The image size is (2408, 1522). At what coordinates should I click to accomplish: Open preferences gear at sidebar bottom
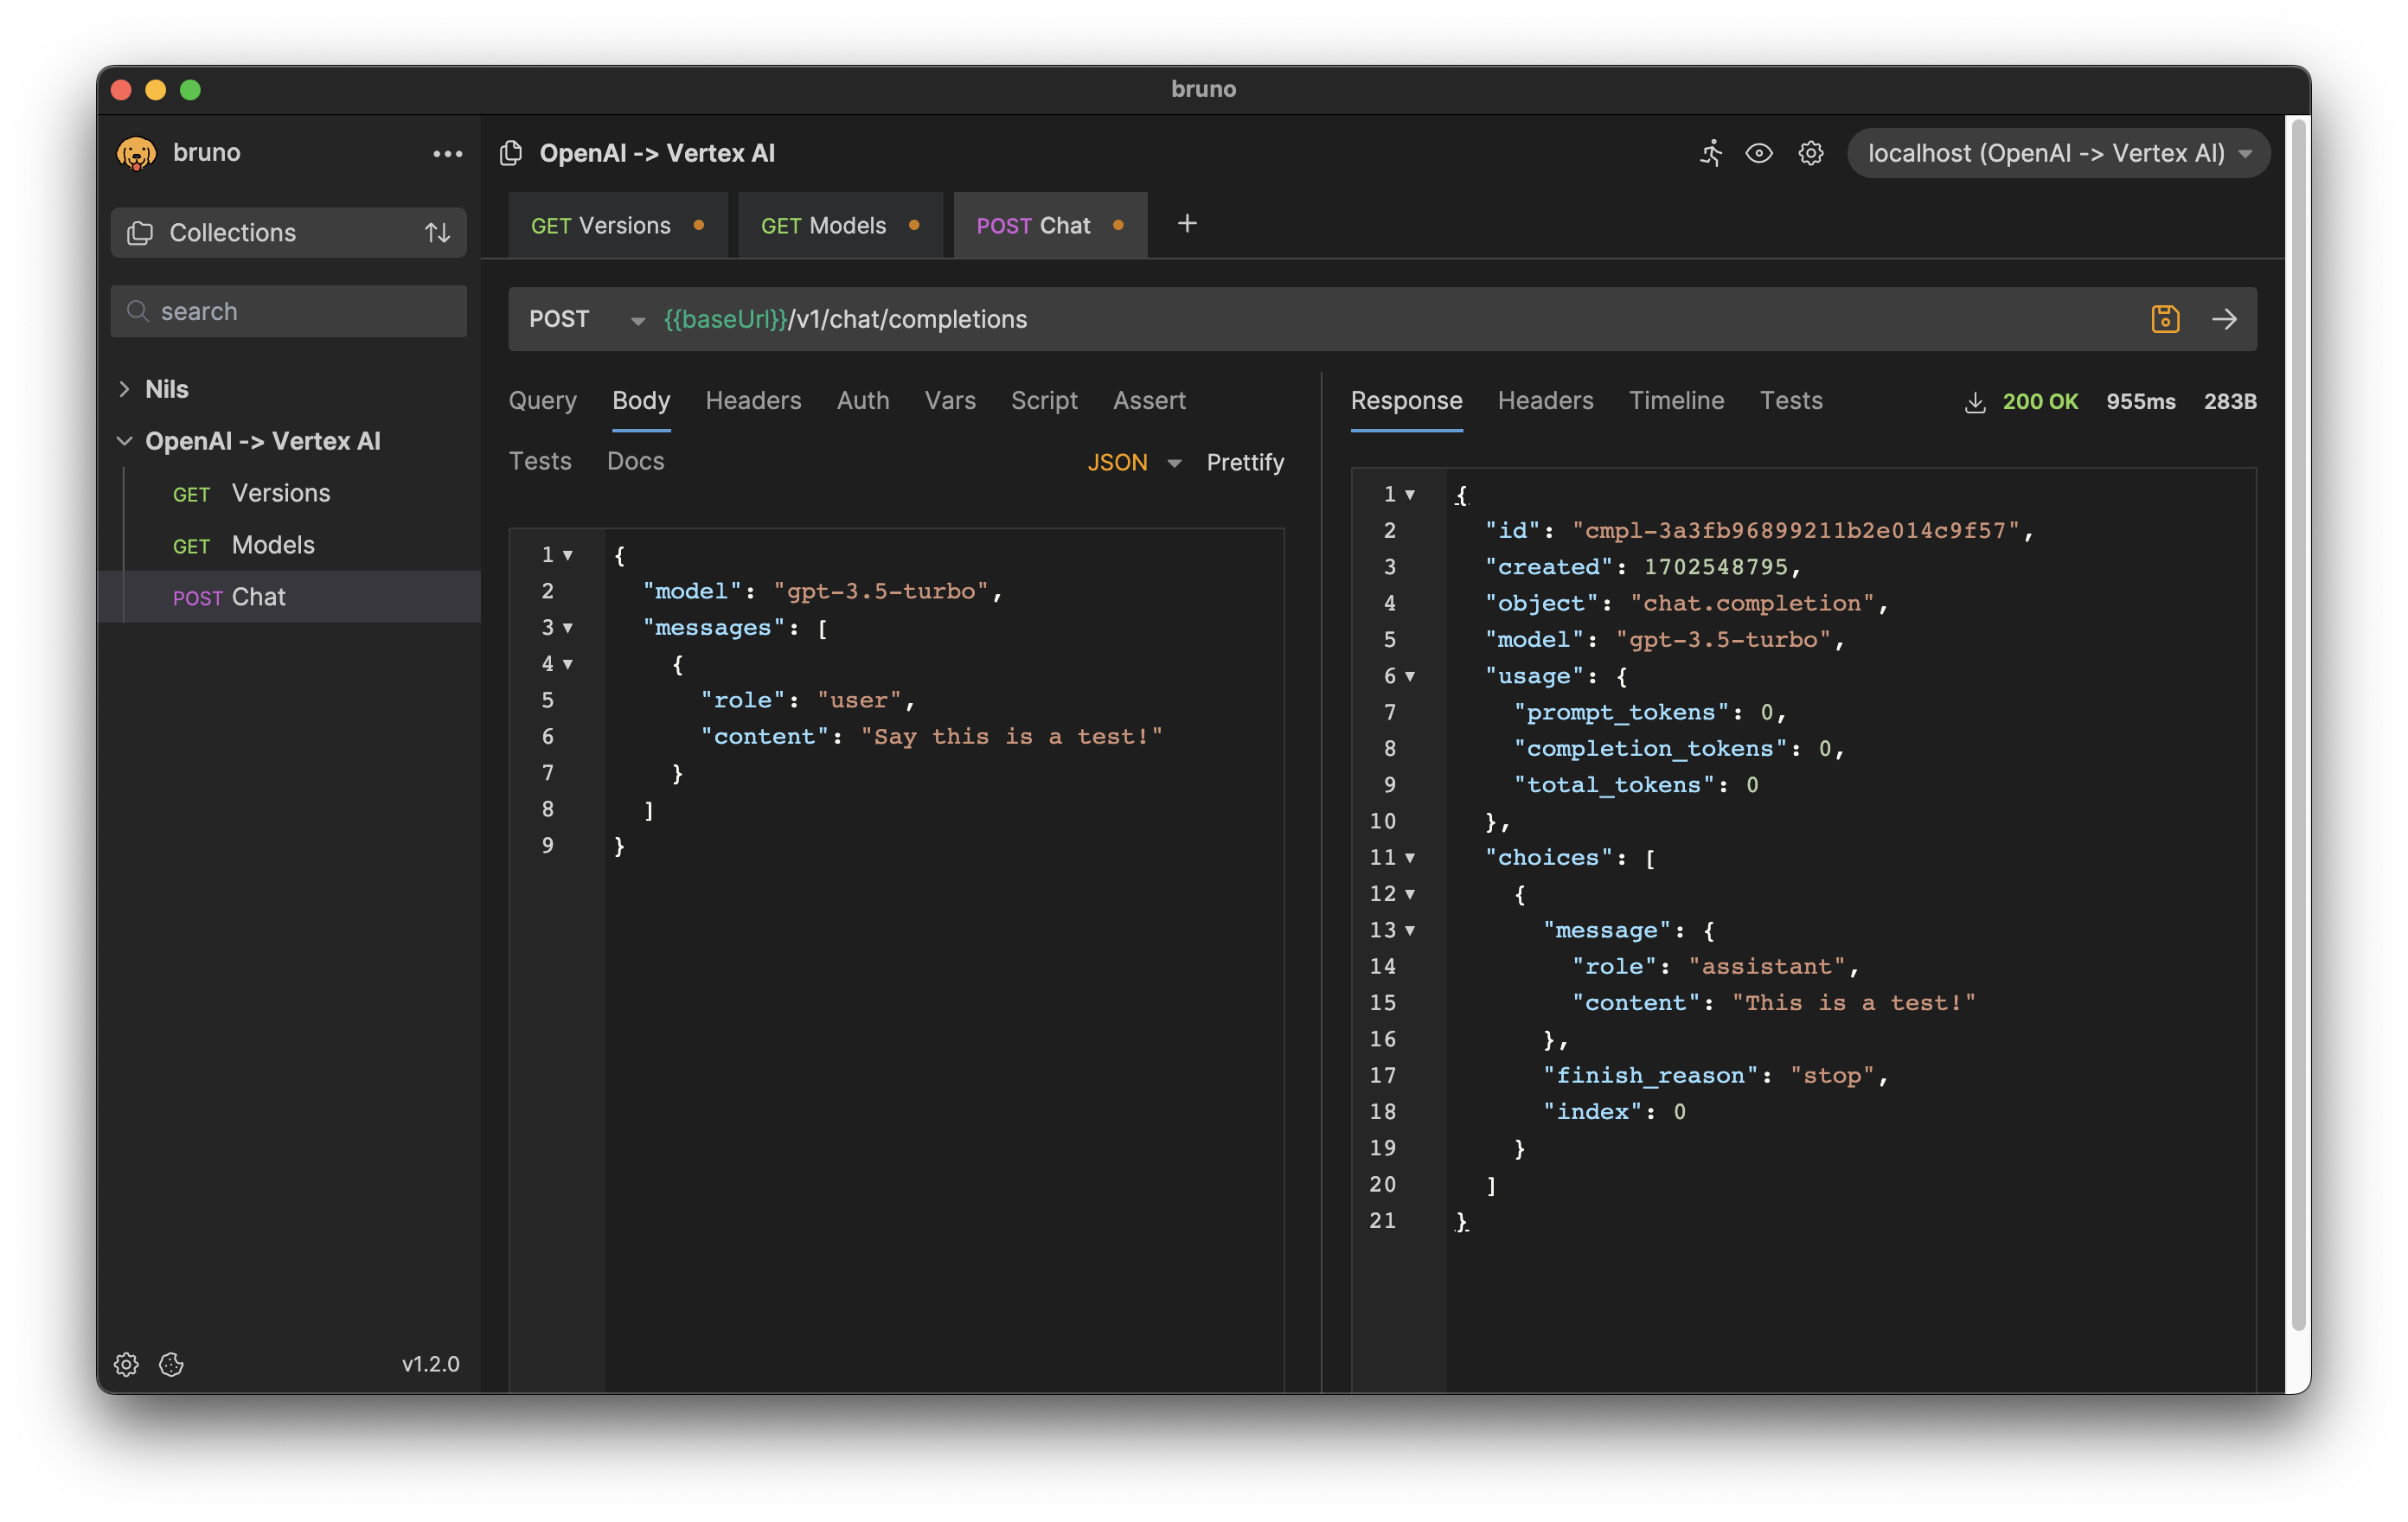(x=126, y=1364)
